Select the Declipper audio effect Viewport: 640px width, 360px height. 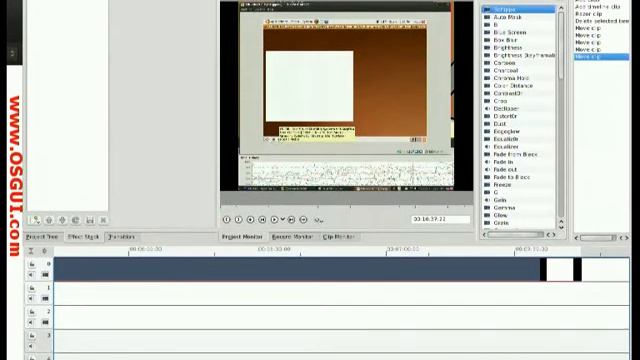coord(506,109)
